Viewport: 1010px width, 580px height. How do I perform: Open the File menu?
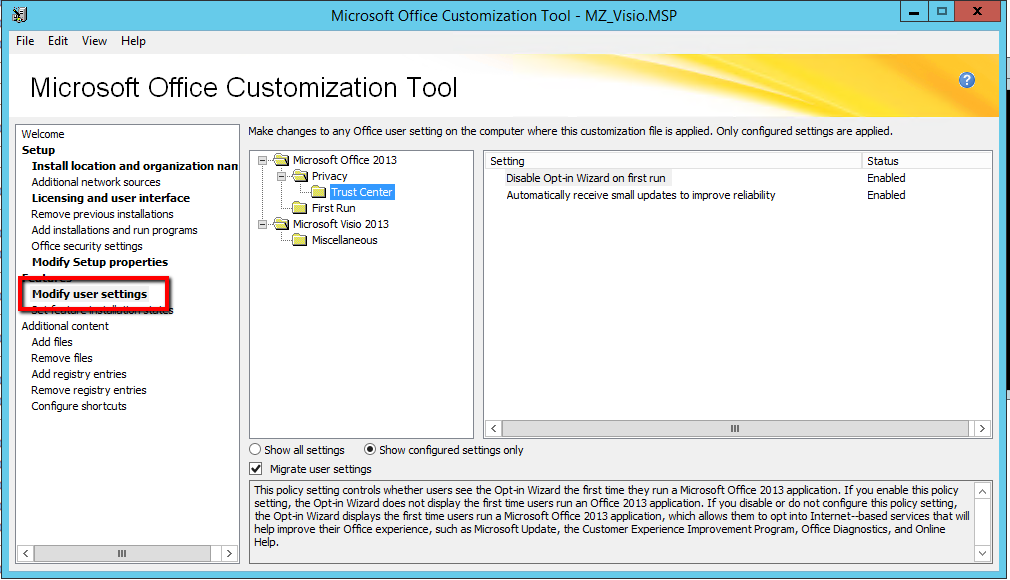click(25, 41)
